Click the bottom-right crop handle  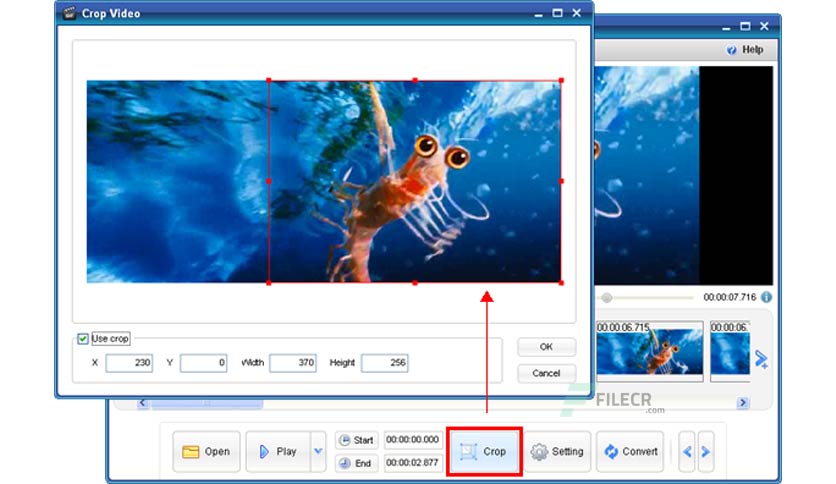[x=561, y=283]
